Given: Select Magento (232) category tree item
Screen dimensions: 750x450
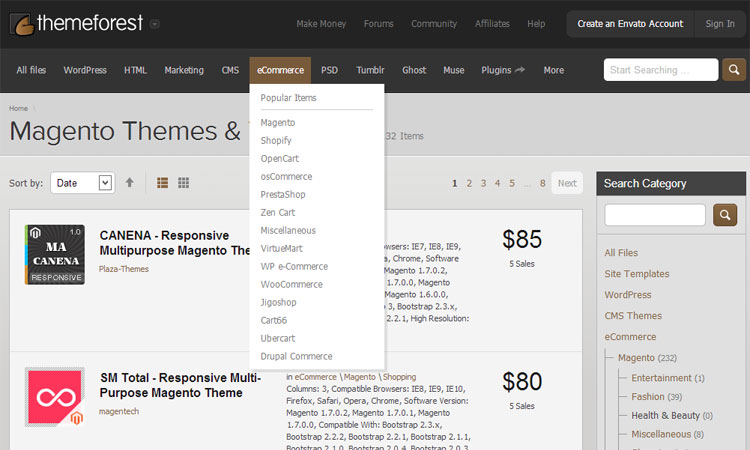Looking at the screenshot, I should (x=647, y=358).
